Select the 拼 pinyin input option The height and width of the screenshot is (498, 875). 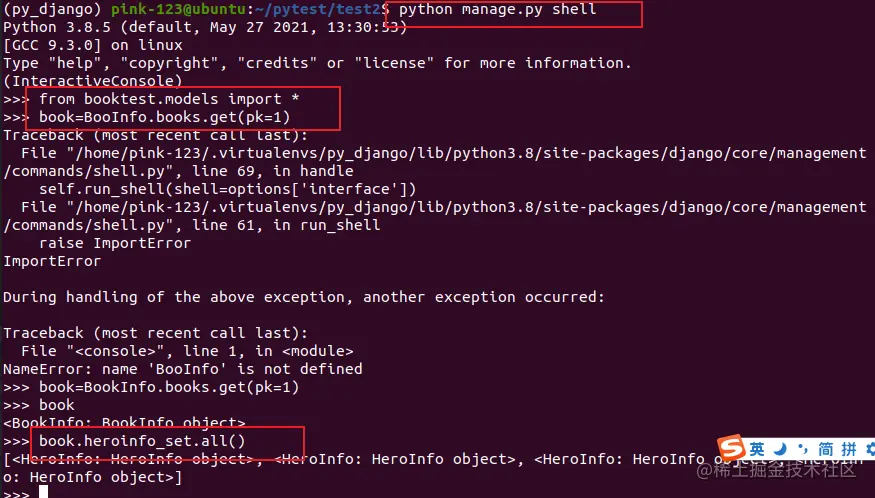pyautogui.click(x=849, y=449)
